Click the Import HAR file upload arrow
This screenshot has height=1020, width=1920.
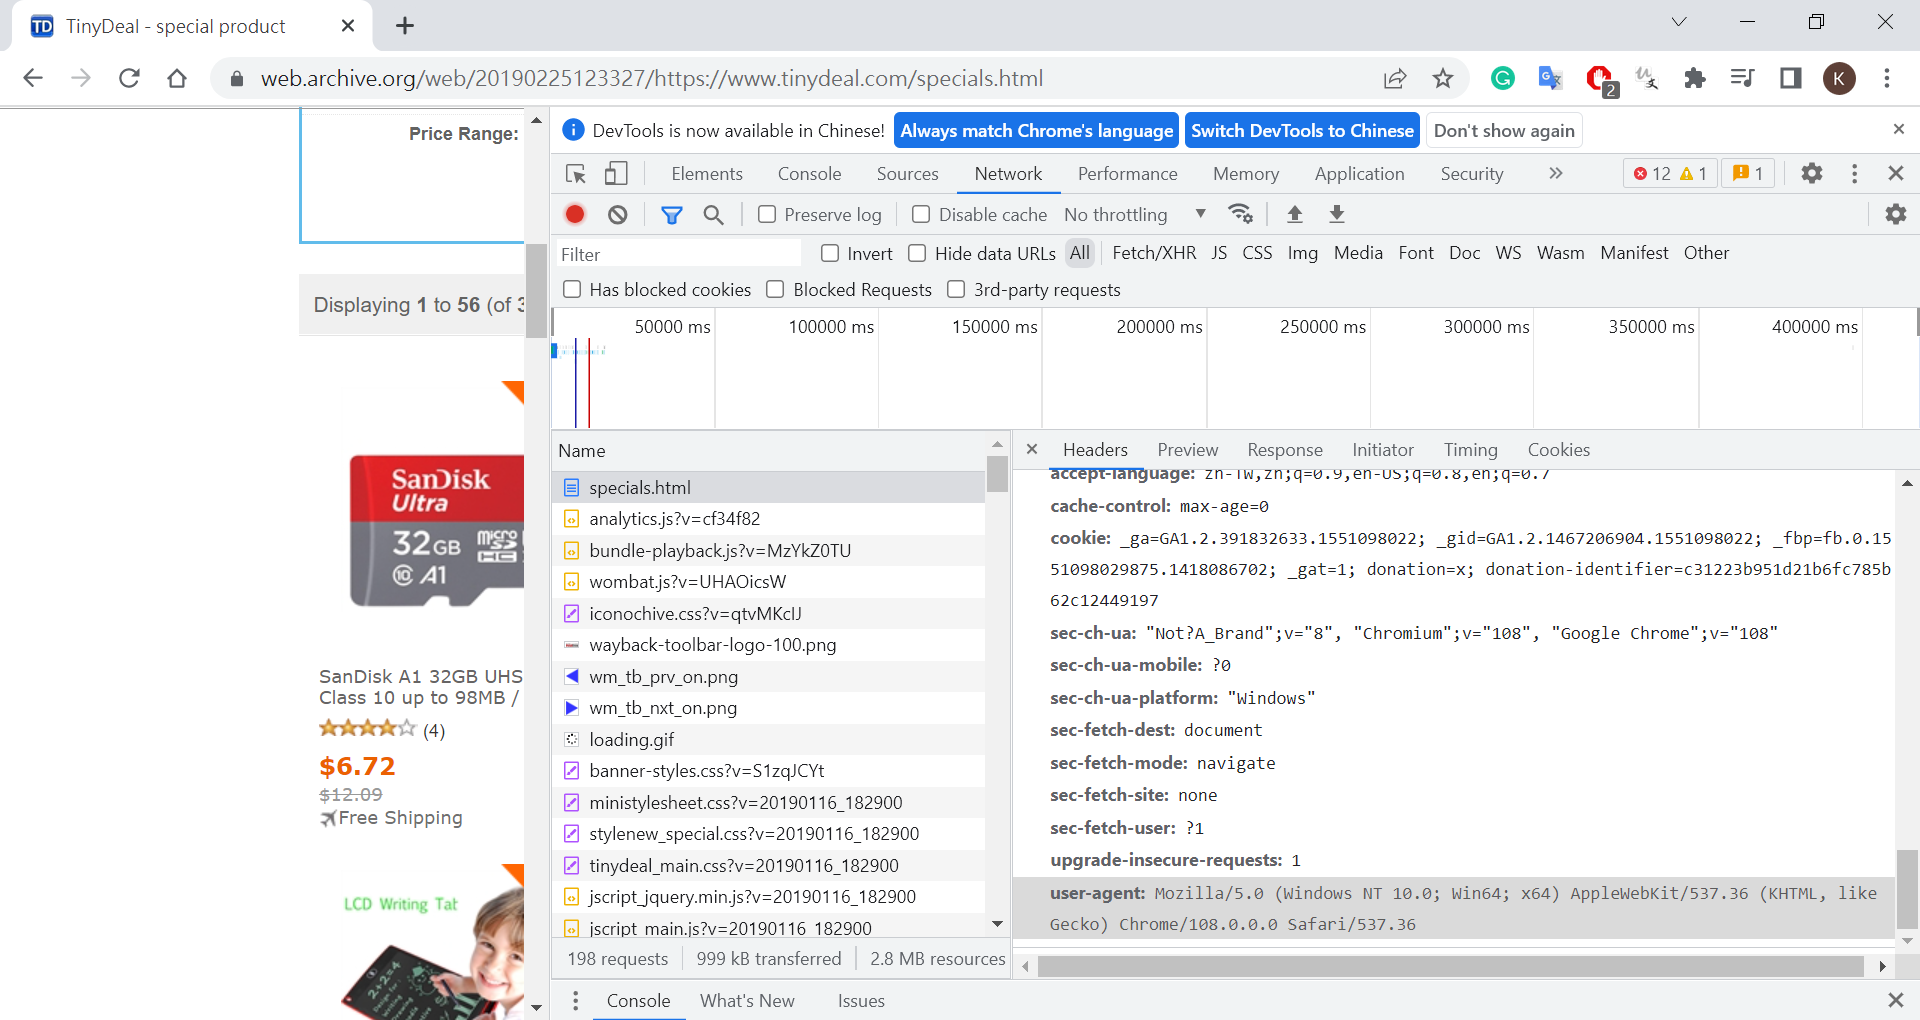tap(1295, 214)
